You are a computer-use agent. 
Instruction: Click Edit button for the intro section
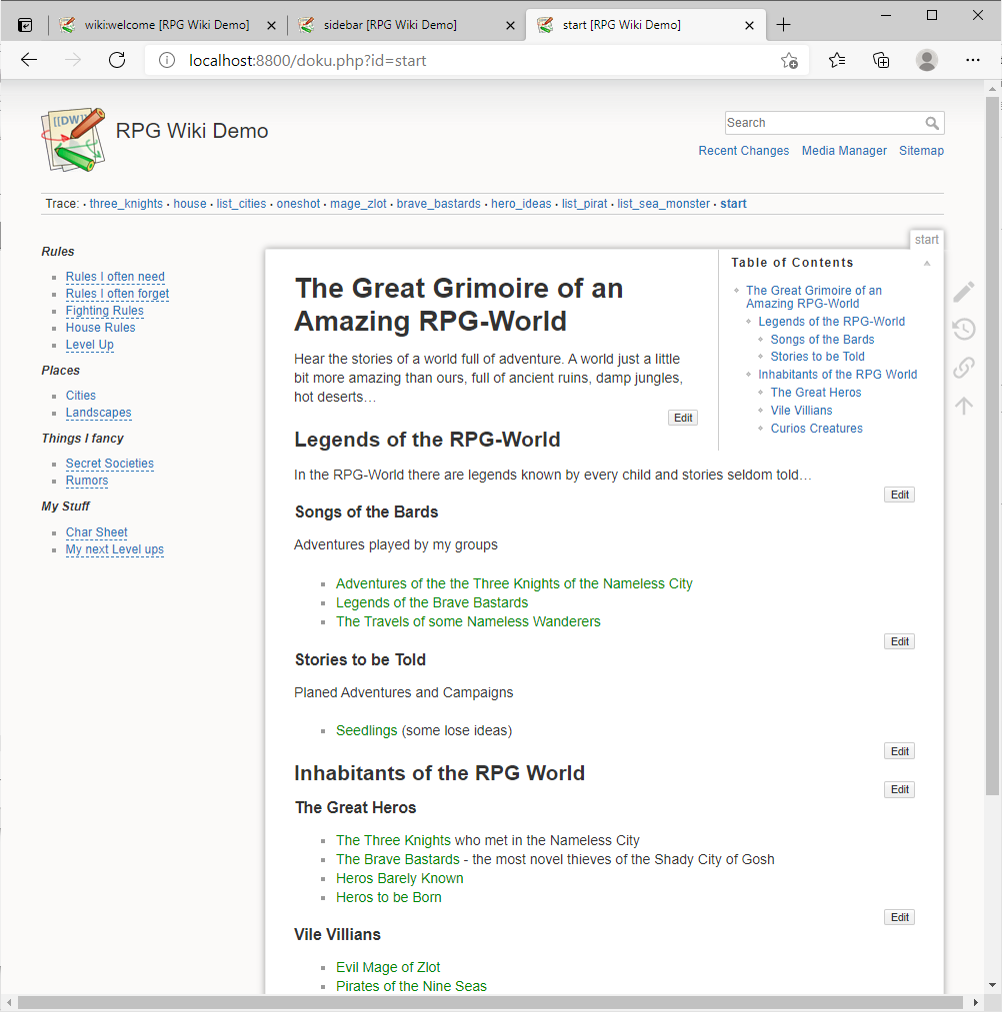click(683, 418)
